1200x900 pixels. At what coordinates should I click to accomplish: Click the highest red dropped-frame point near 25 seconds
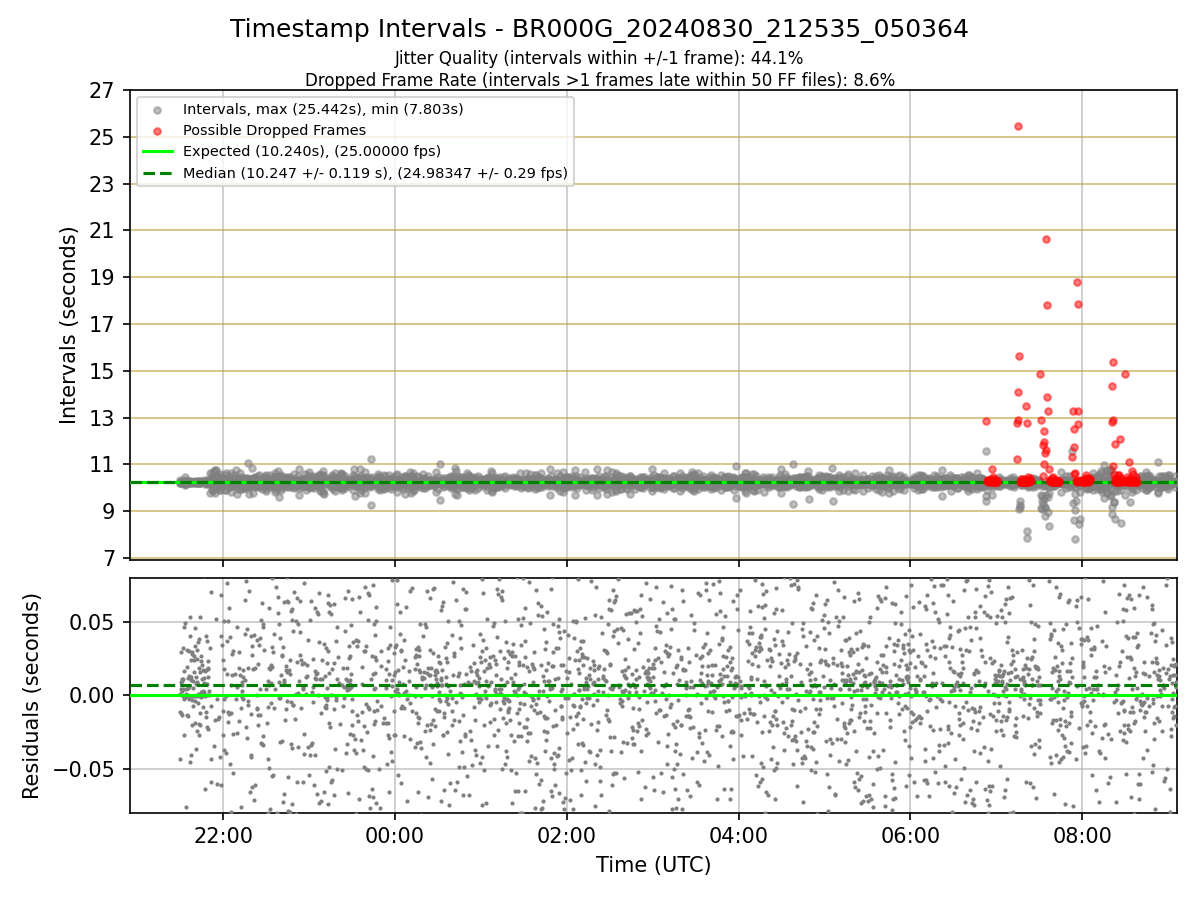coord(1018,126)
